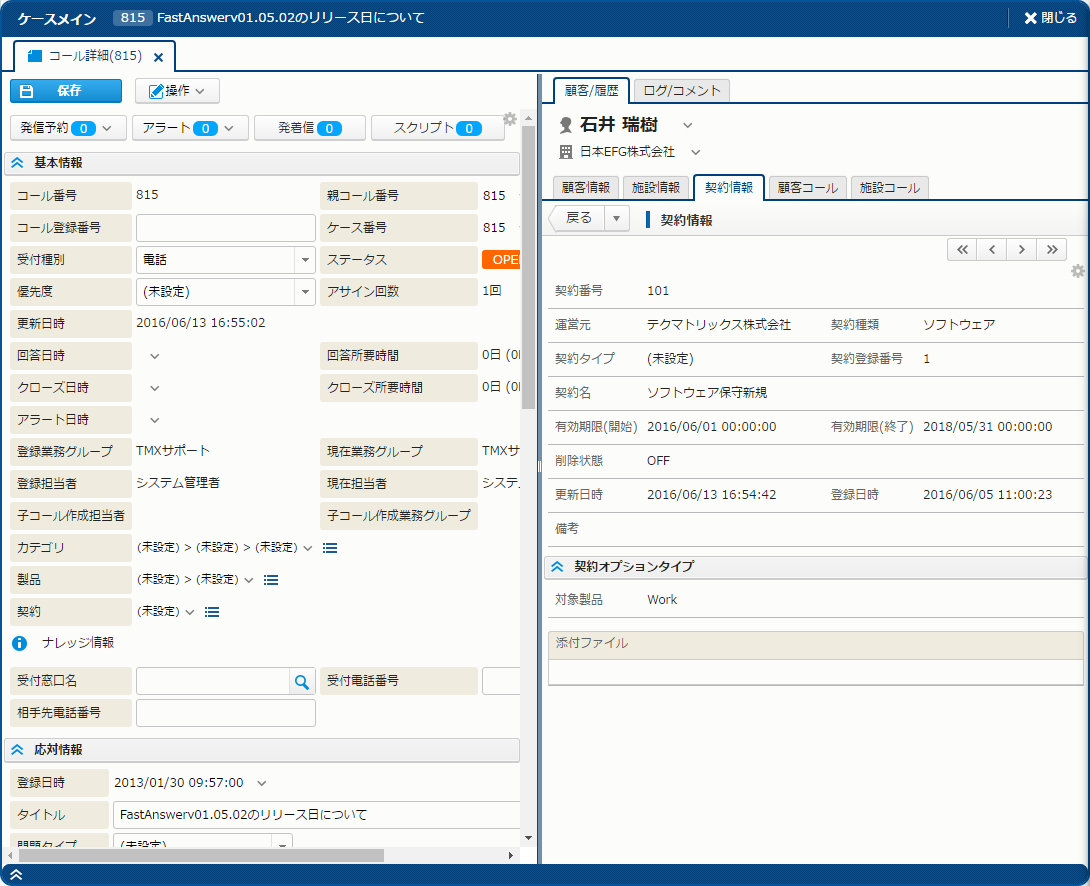This screenshot has width=1090, height=886.
Task: Go to next contract record
Action: tap(1021, 250)
